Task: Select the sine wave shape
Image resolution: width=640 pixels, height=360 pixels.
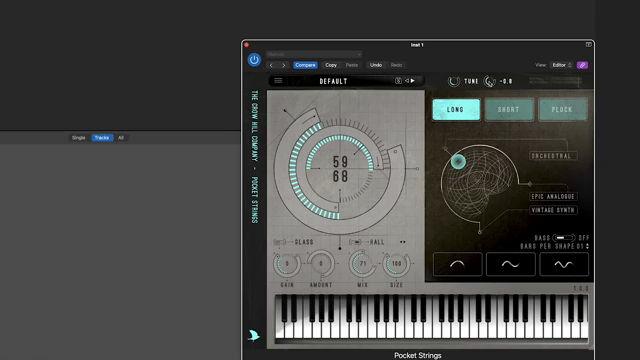Action: pos(511,264)
